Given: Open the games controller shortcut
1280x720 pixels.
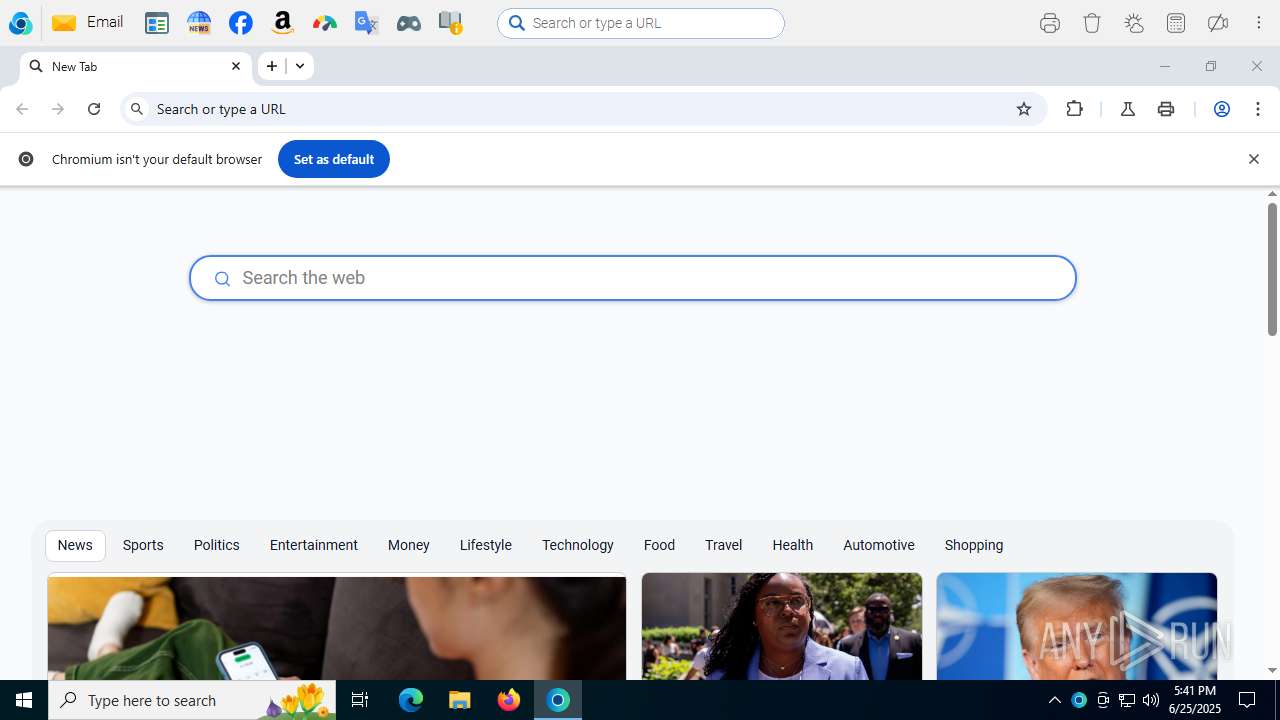Looking at the screenshot, I should coord(409,23).
